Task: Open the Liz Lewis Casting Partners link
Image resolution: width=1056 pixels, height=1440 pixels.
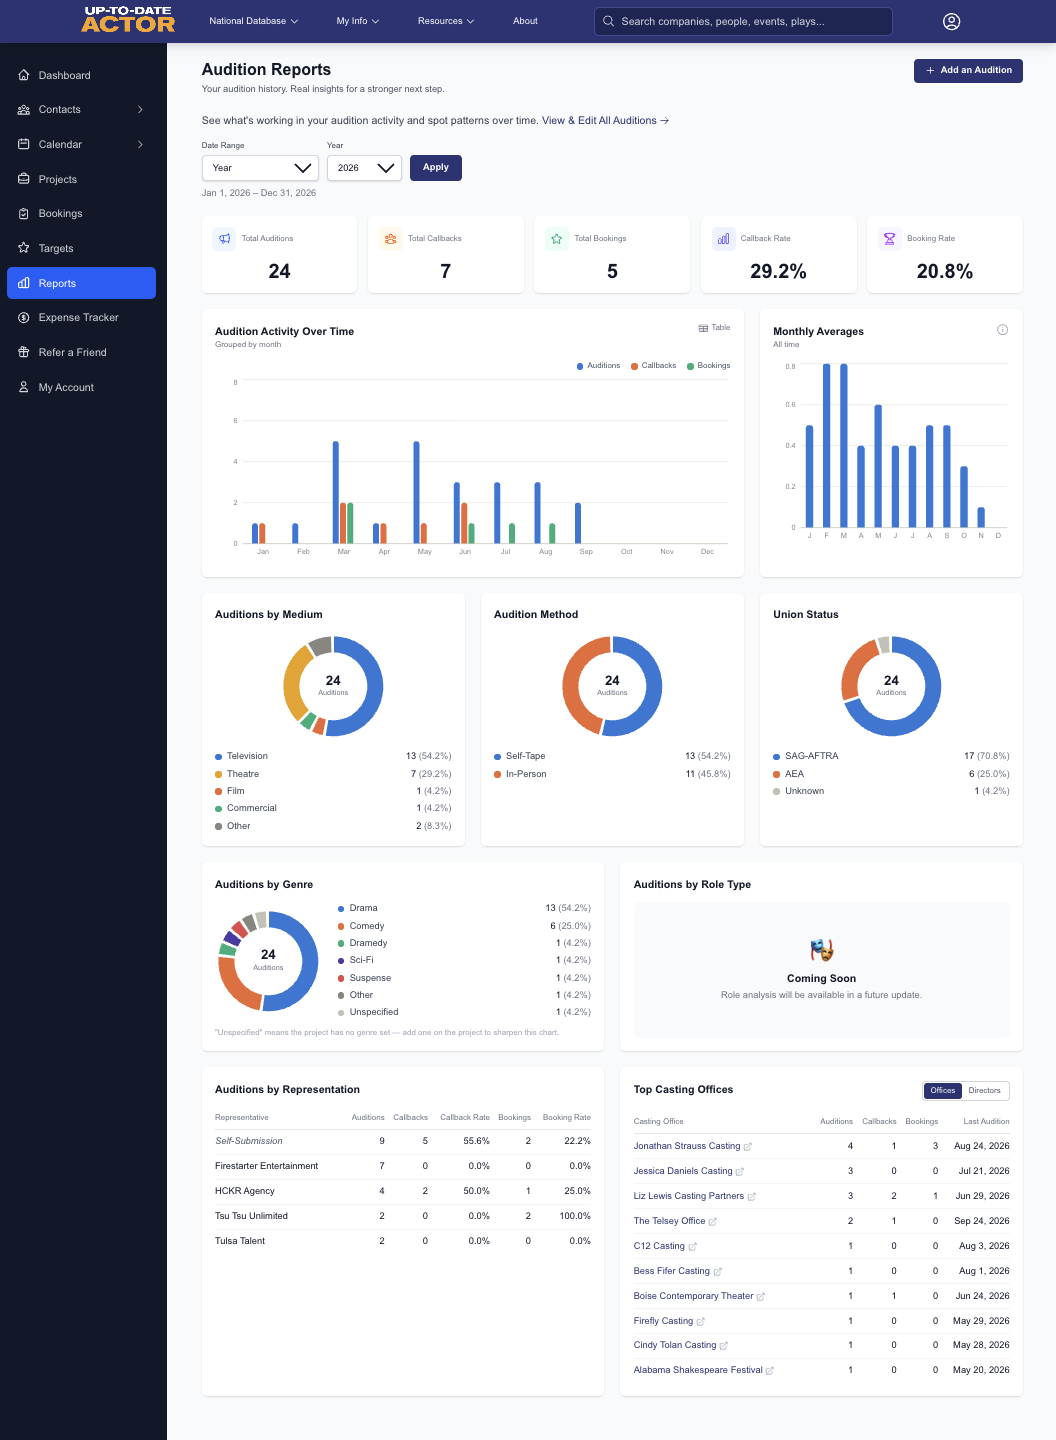Action: (689, 1196)
